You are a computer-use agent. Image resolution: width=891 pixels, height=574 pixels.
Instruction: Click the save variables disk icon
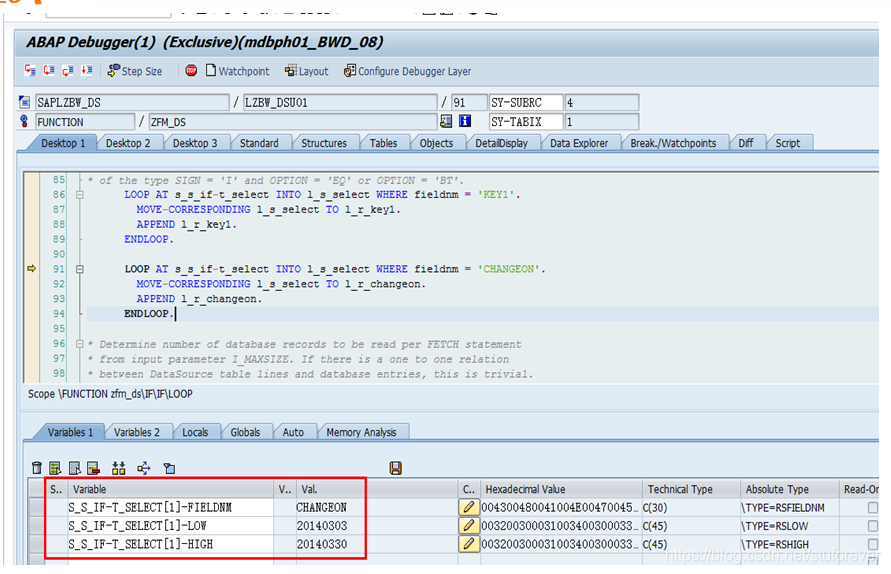(396, 468)
